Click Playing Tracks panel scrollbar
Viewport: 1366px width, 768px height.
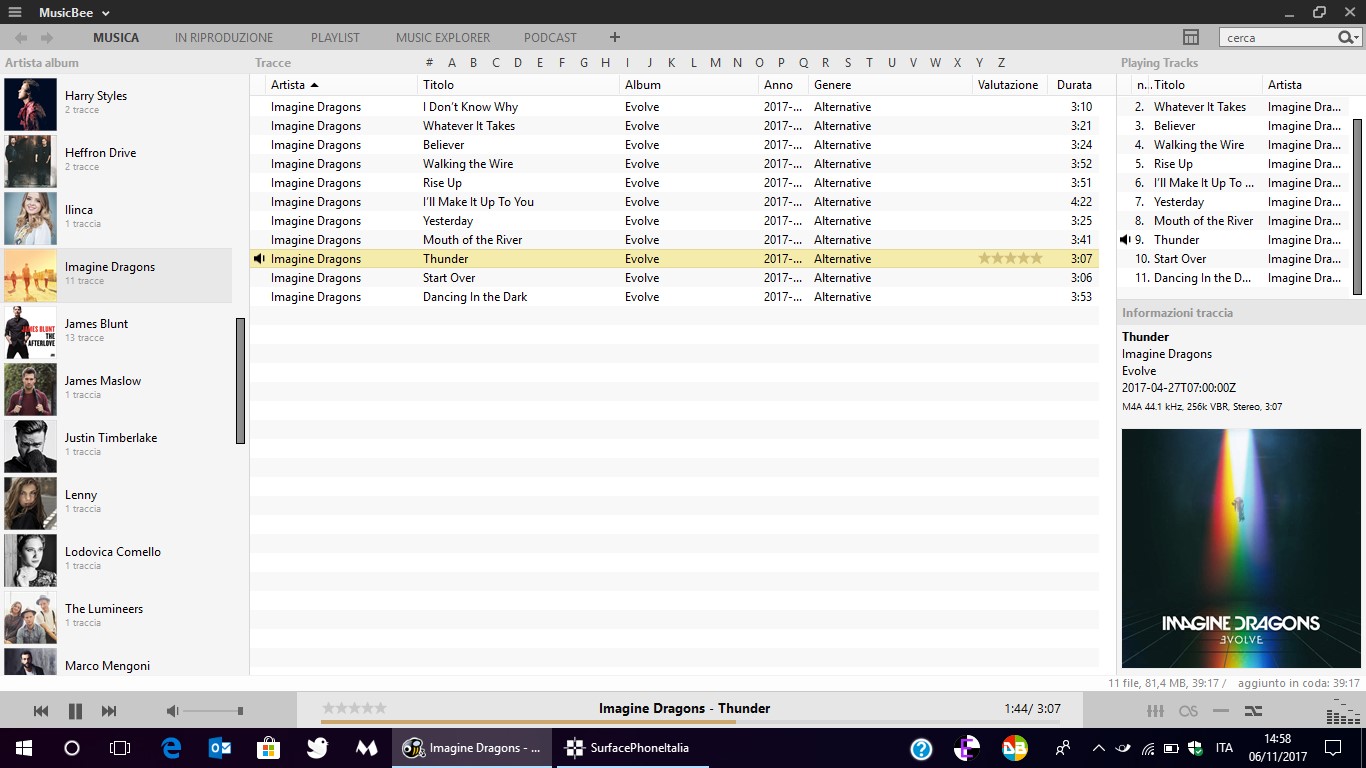click(x=1358, y=205)
